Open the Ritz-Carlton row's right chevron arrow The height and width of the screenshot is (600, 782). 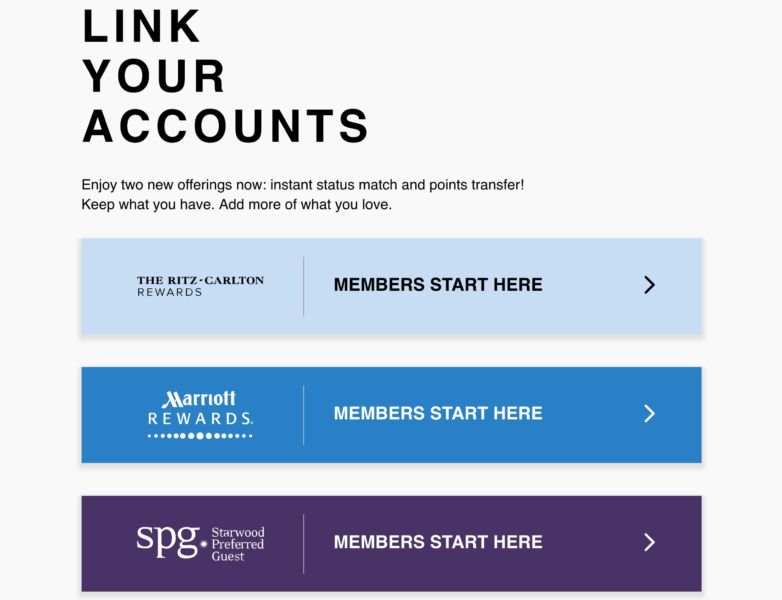click(649, 285)
